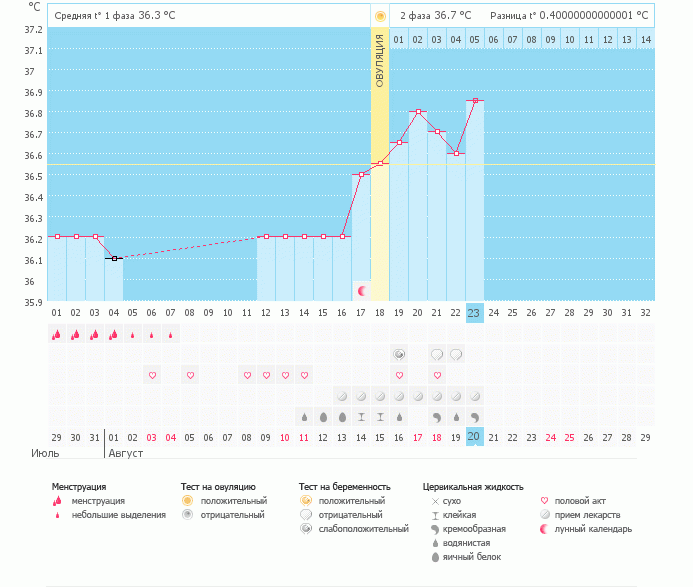Select highlighted date 20 in August row
The width and height of the screenshot is (693, 587).
[475, 437]
